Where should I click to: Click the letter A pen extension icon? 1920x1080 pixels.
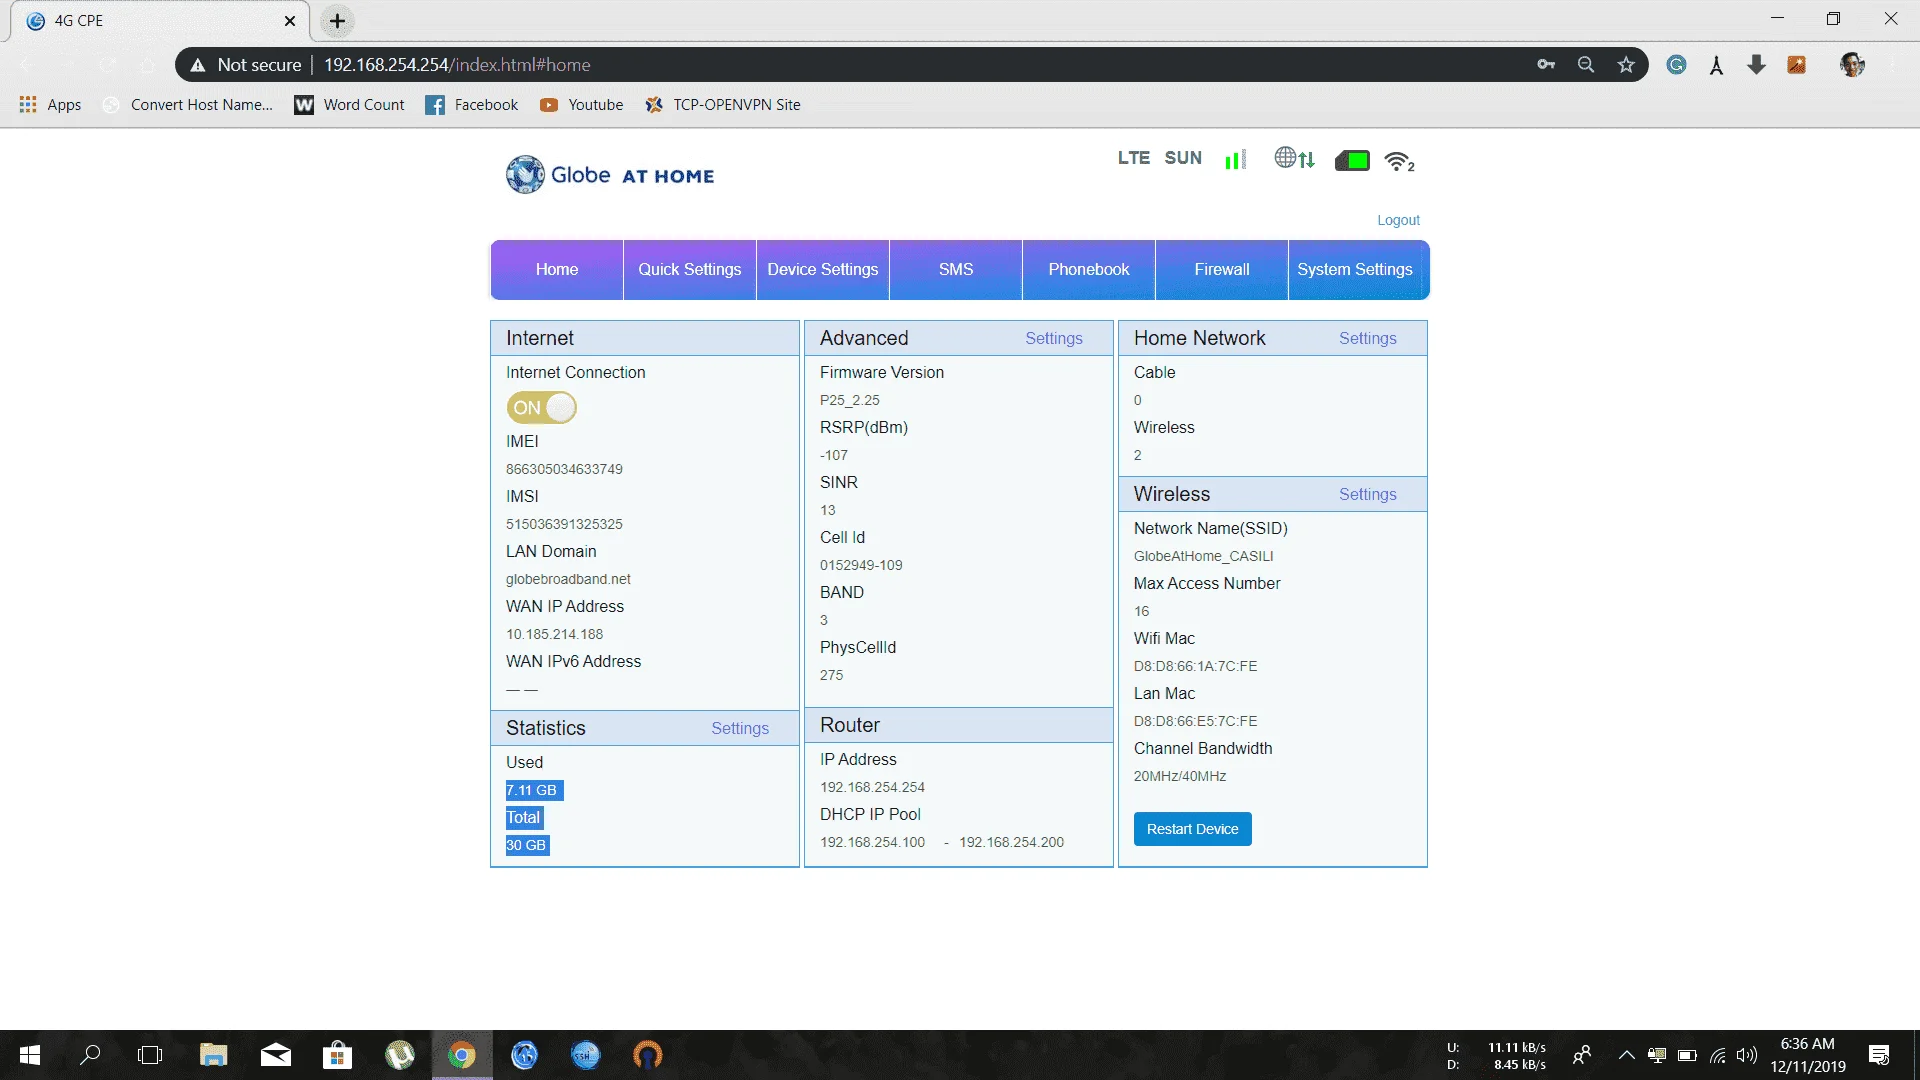coord(1716,65)
